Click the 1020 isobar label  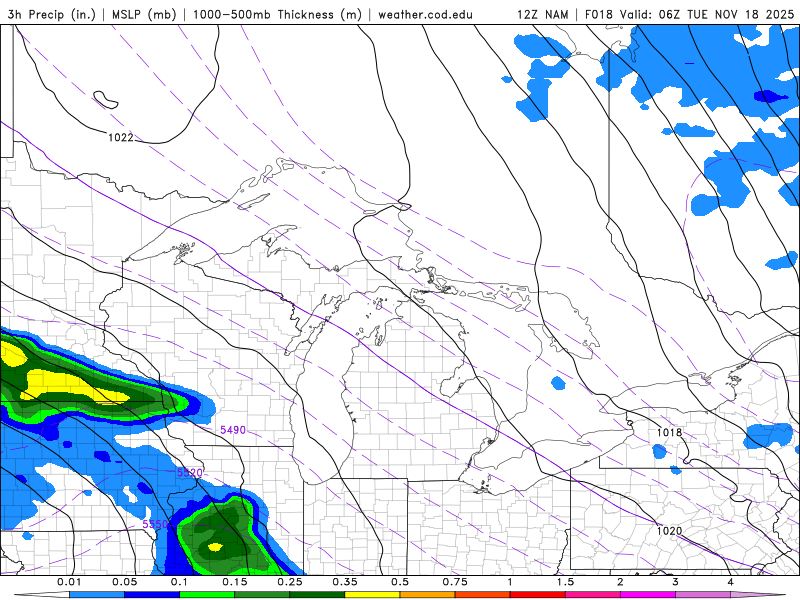click(x=669, y=531)
